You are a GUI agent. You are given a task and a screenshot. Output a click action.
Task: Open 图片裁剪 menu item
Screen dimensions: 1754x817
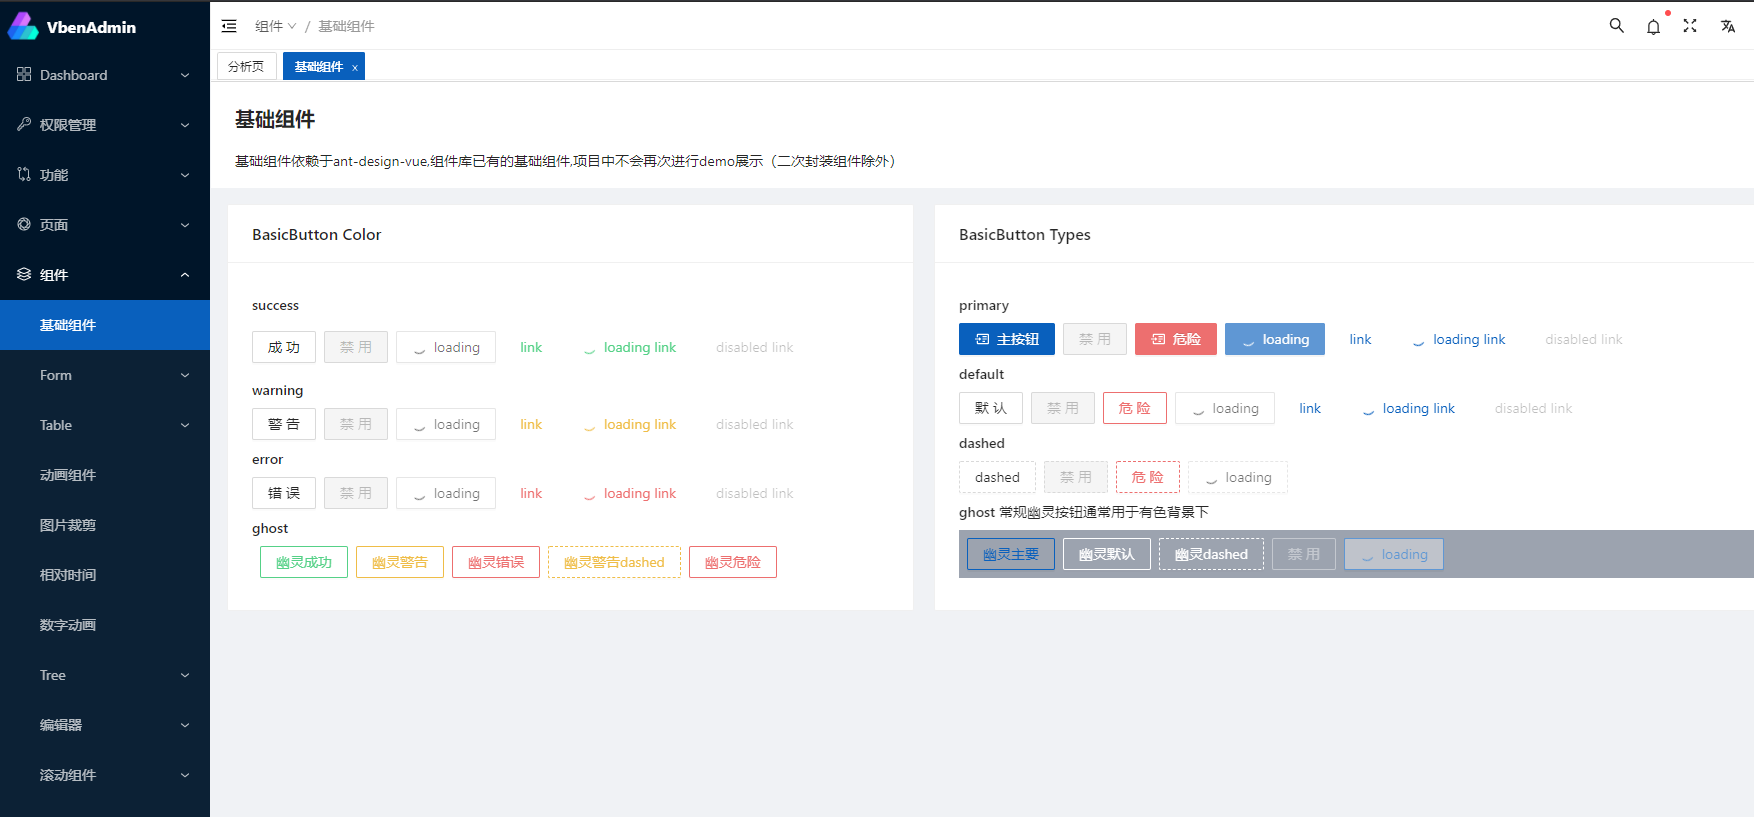tap(105, 525)
